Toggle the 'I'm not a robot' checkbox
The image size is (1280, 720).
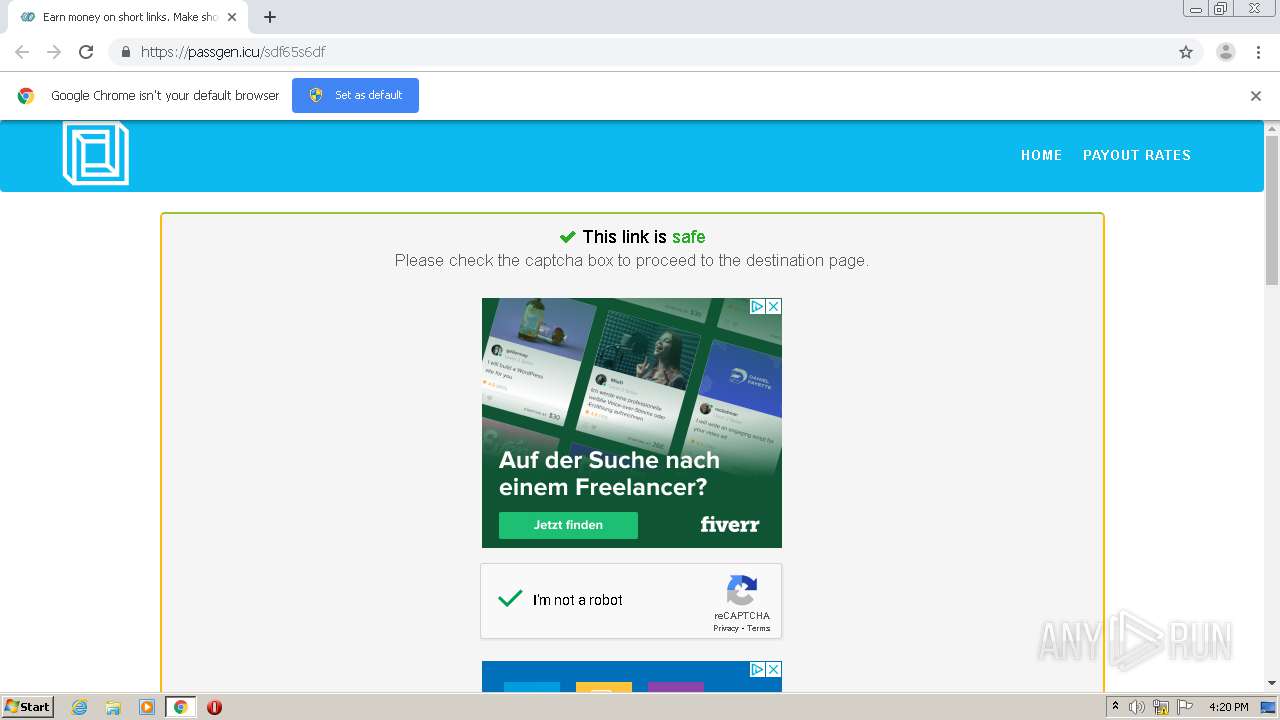pyautogui.click(x=510, y=599)
